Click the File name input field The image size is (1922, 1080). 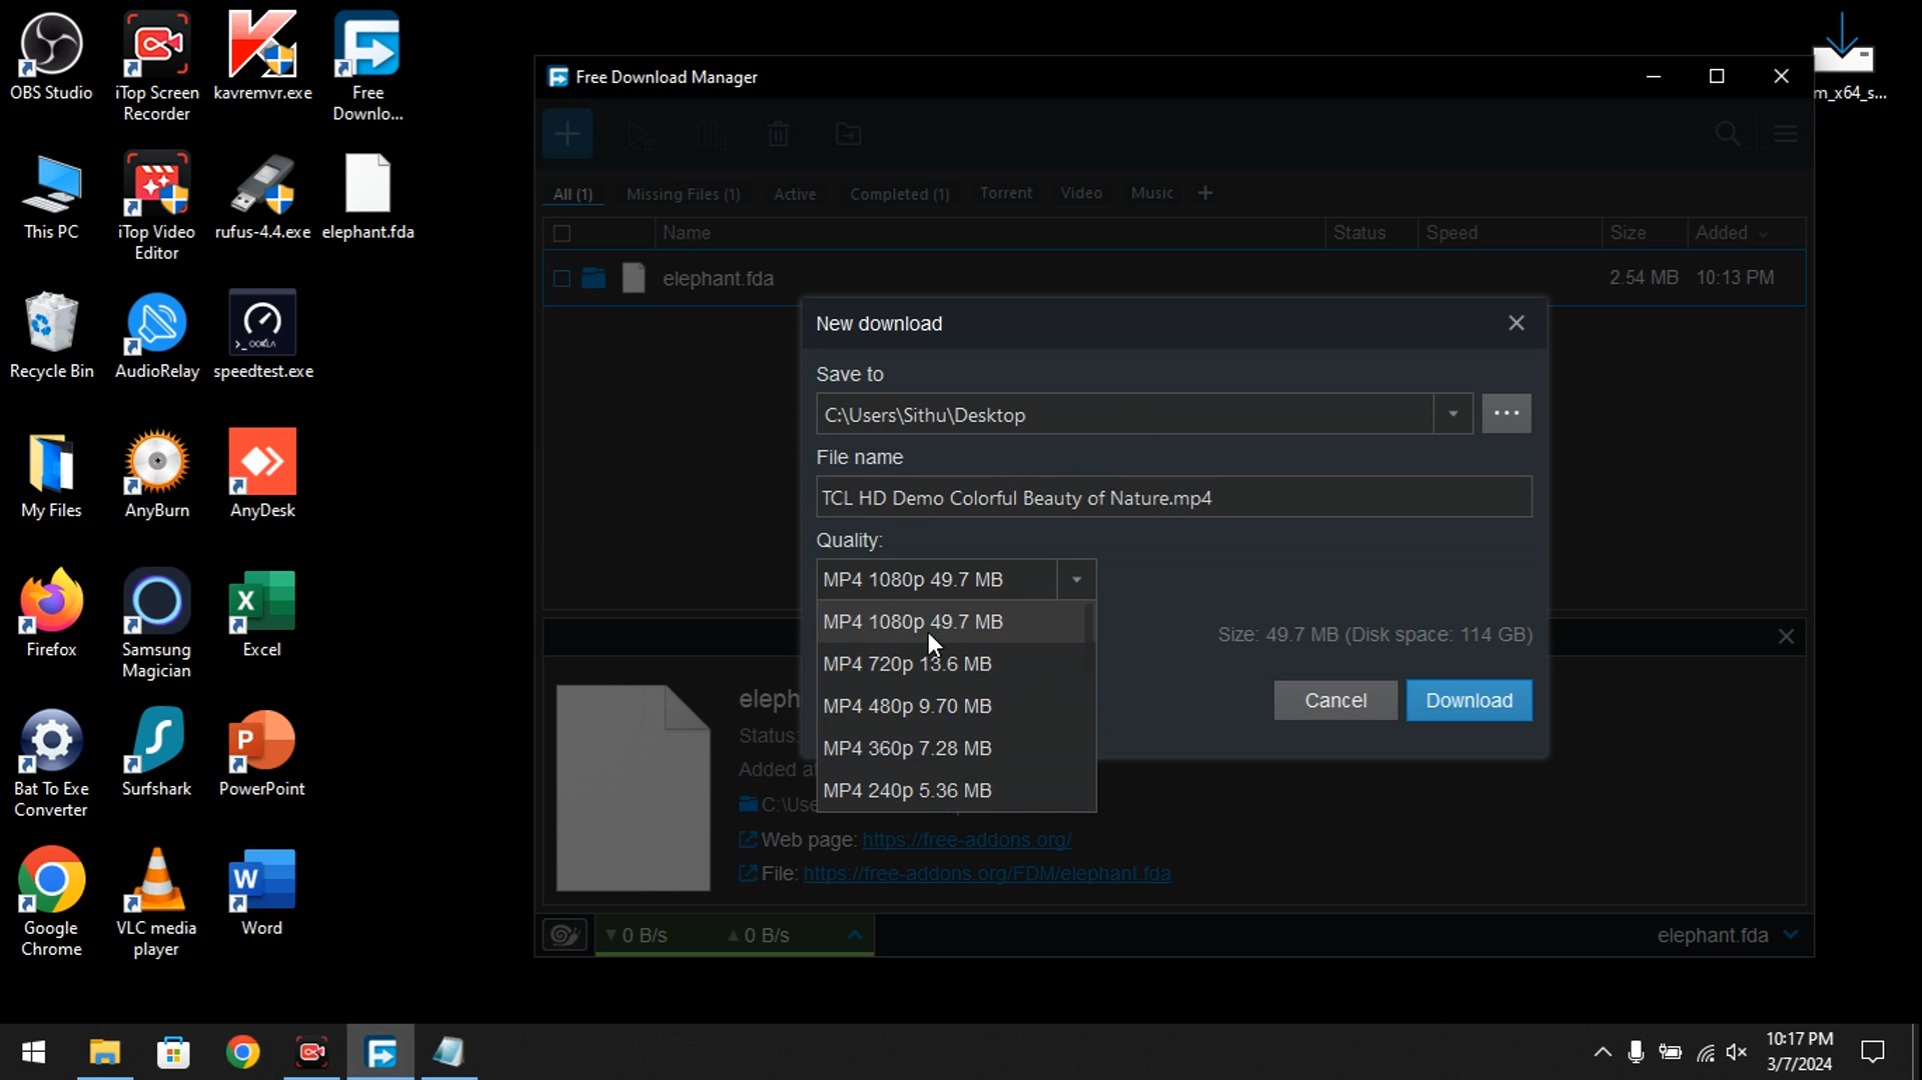coord(1174,497)
